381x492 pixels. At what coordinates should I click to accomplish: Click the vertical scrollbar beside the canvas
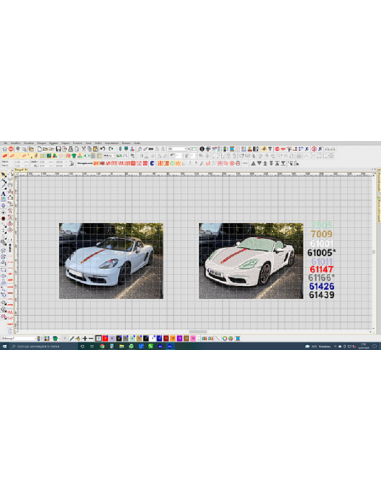tap(374, 252)
